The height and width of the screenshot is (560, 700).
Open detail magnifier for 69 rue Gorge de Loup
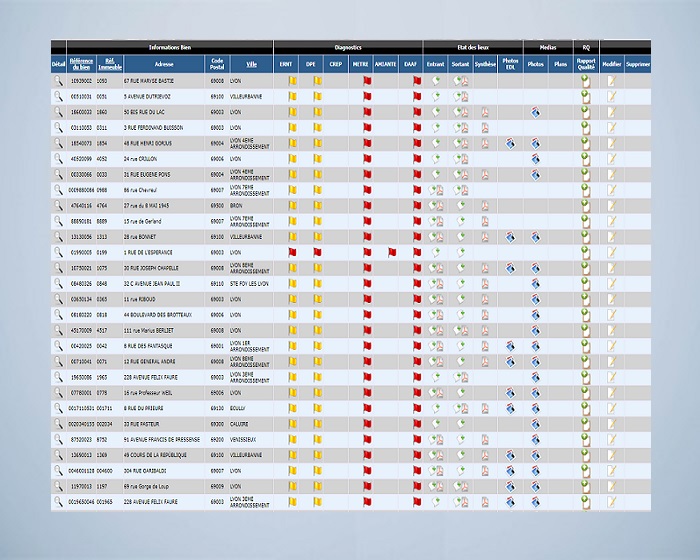pyautogui.click(x=58, y=486)
